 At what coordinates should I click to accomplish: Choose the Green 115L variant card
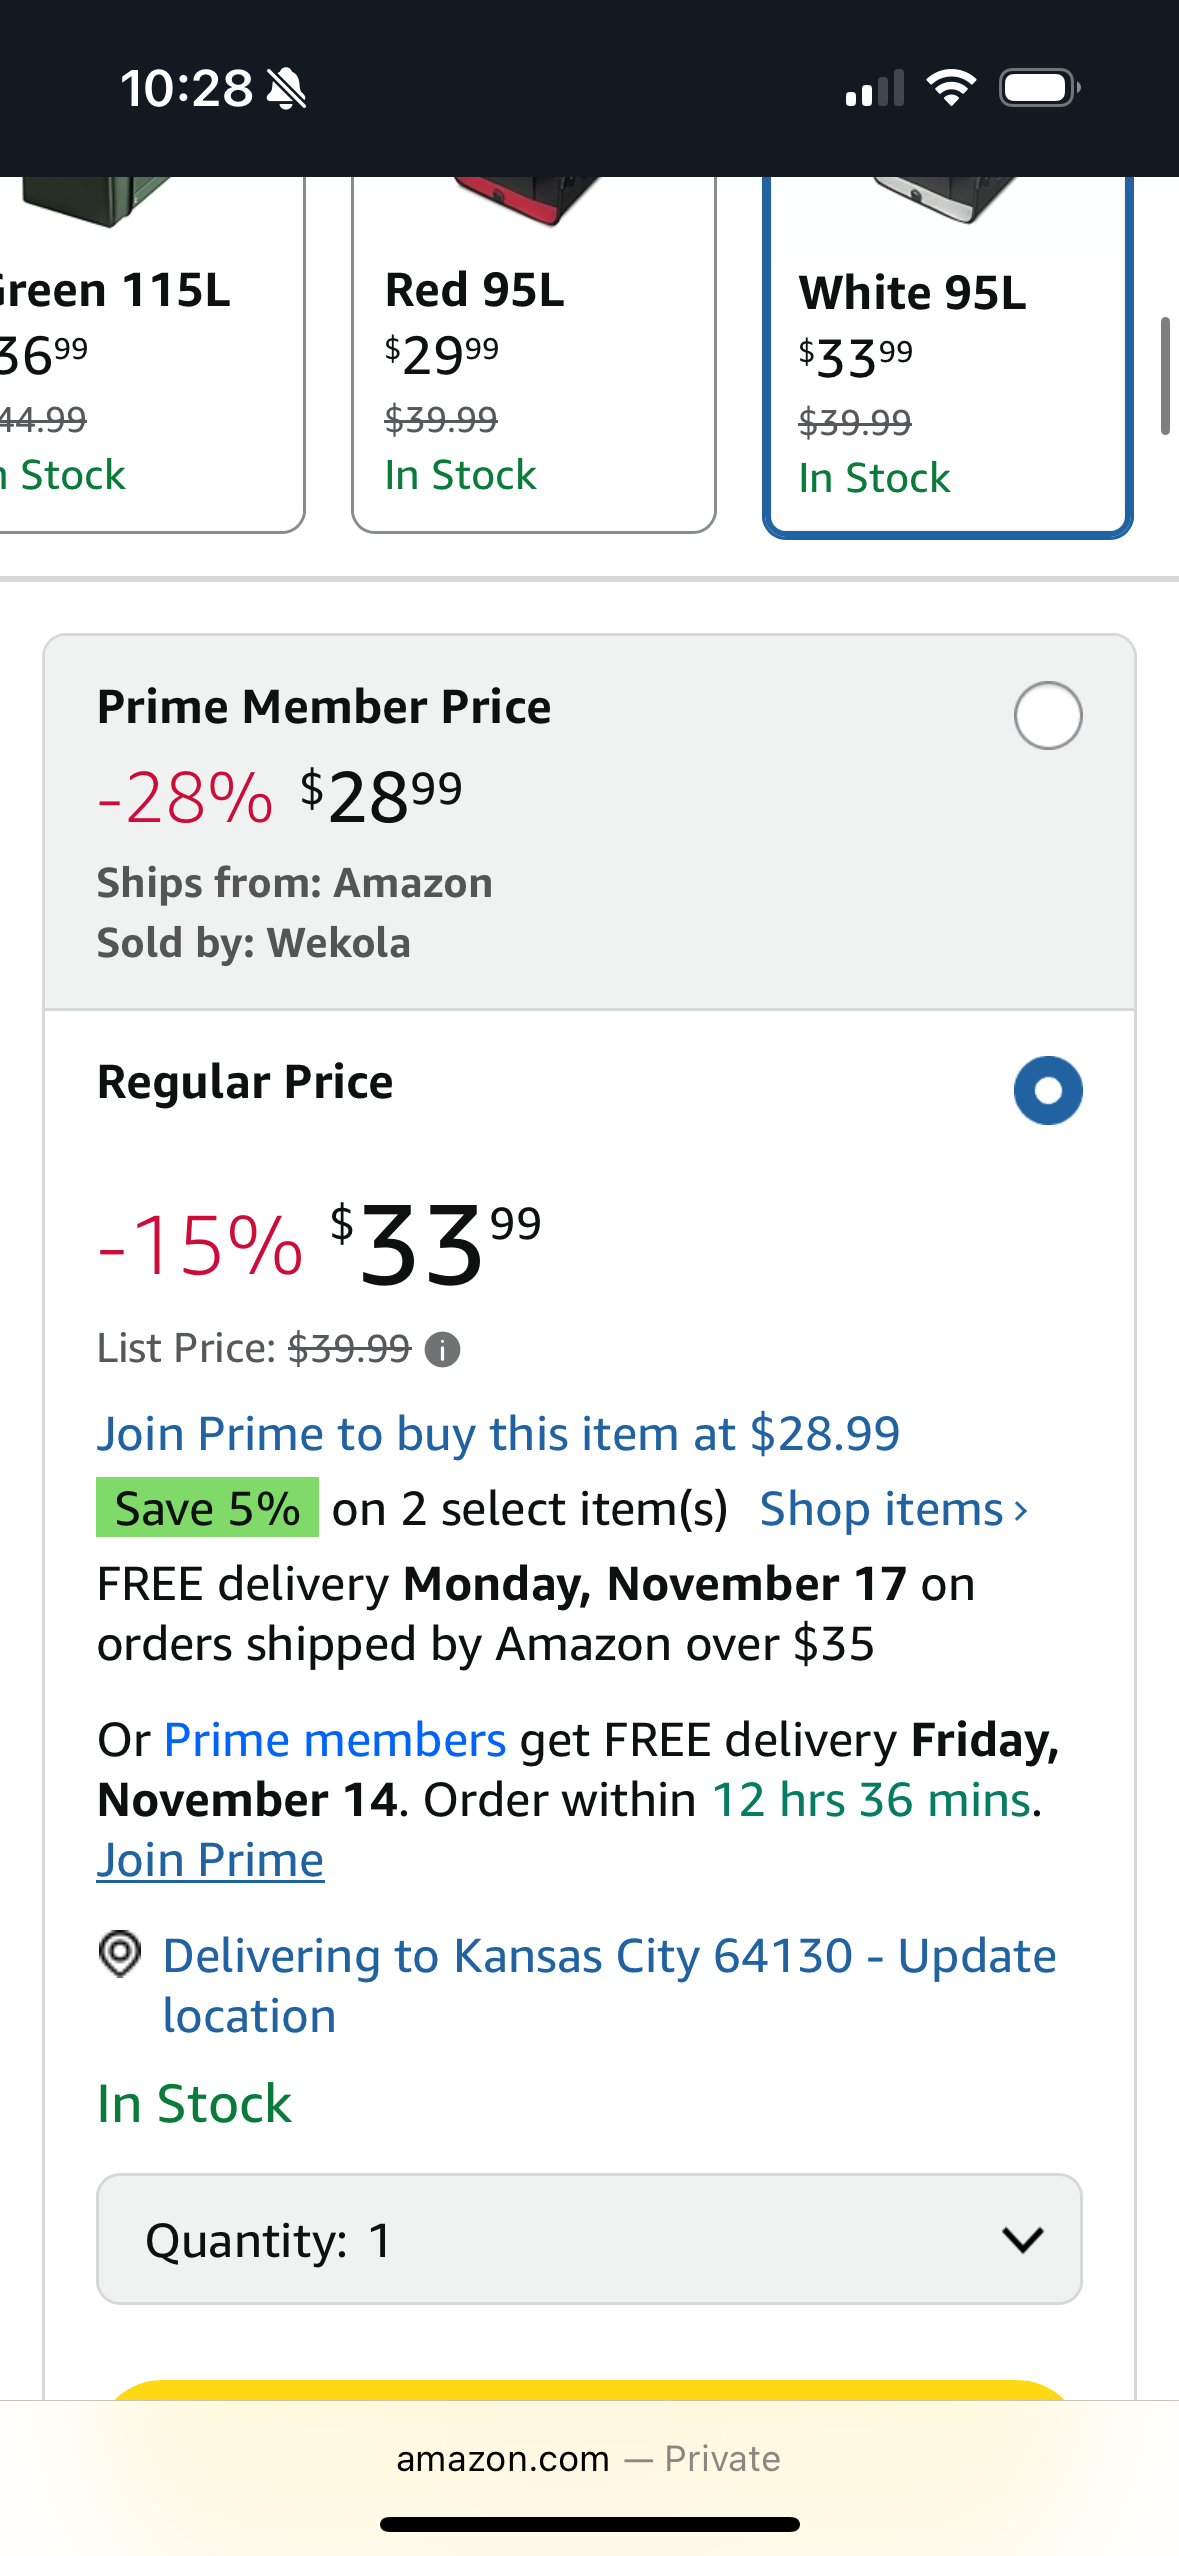(x=150, y=360)
